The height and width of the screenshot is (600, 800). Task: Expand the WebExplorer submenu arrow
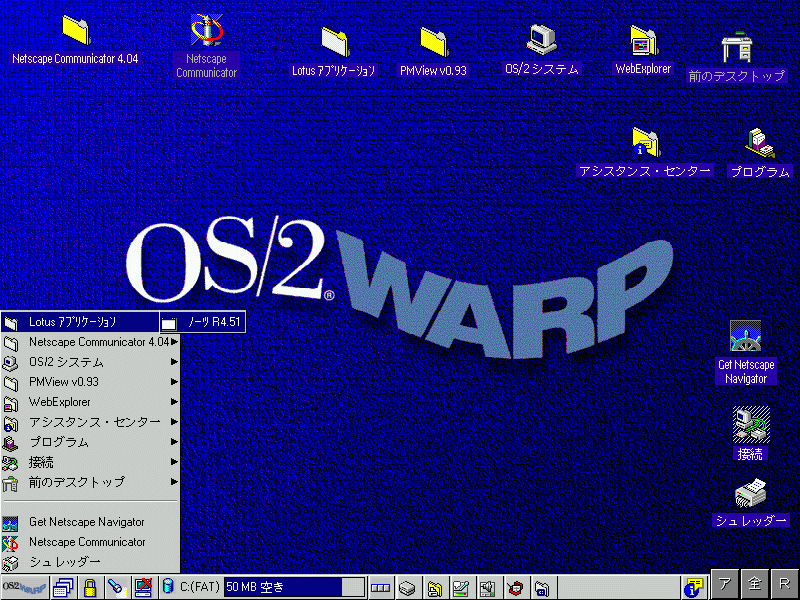[174, 402]
